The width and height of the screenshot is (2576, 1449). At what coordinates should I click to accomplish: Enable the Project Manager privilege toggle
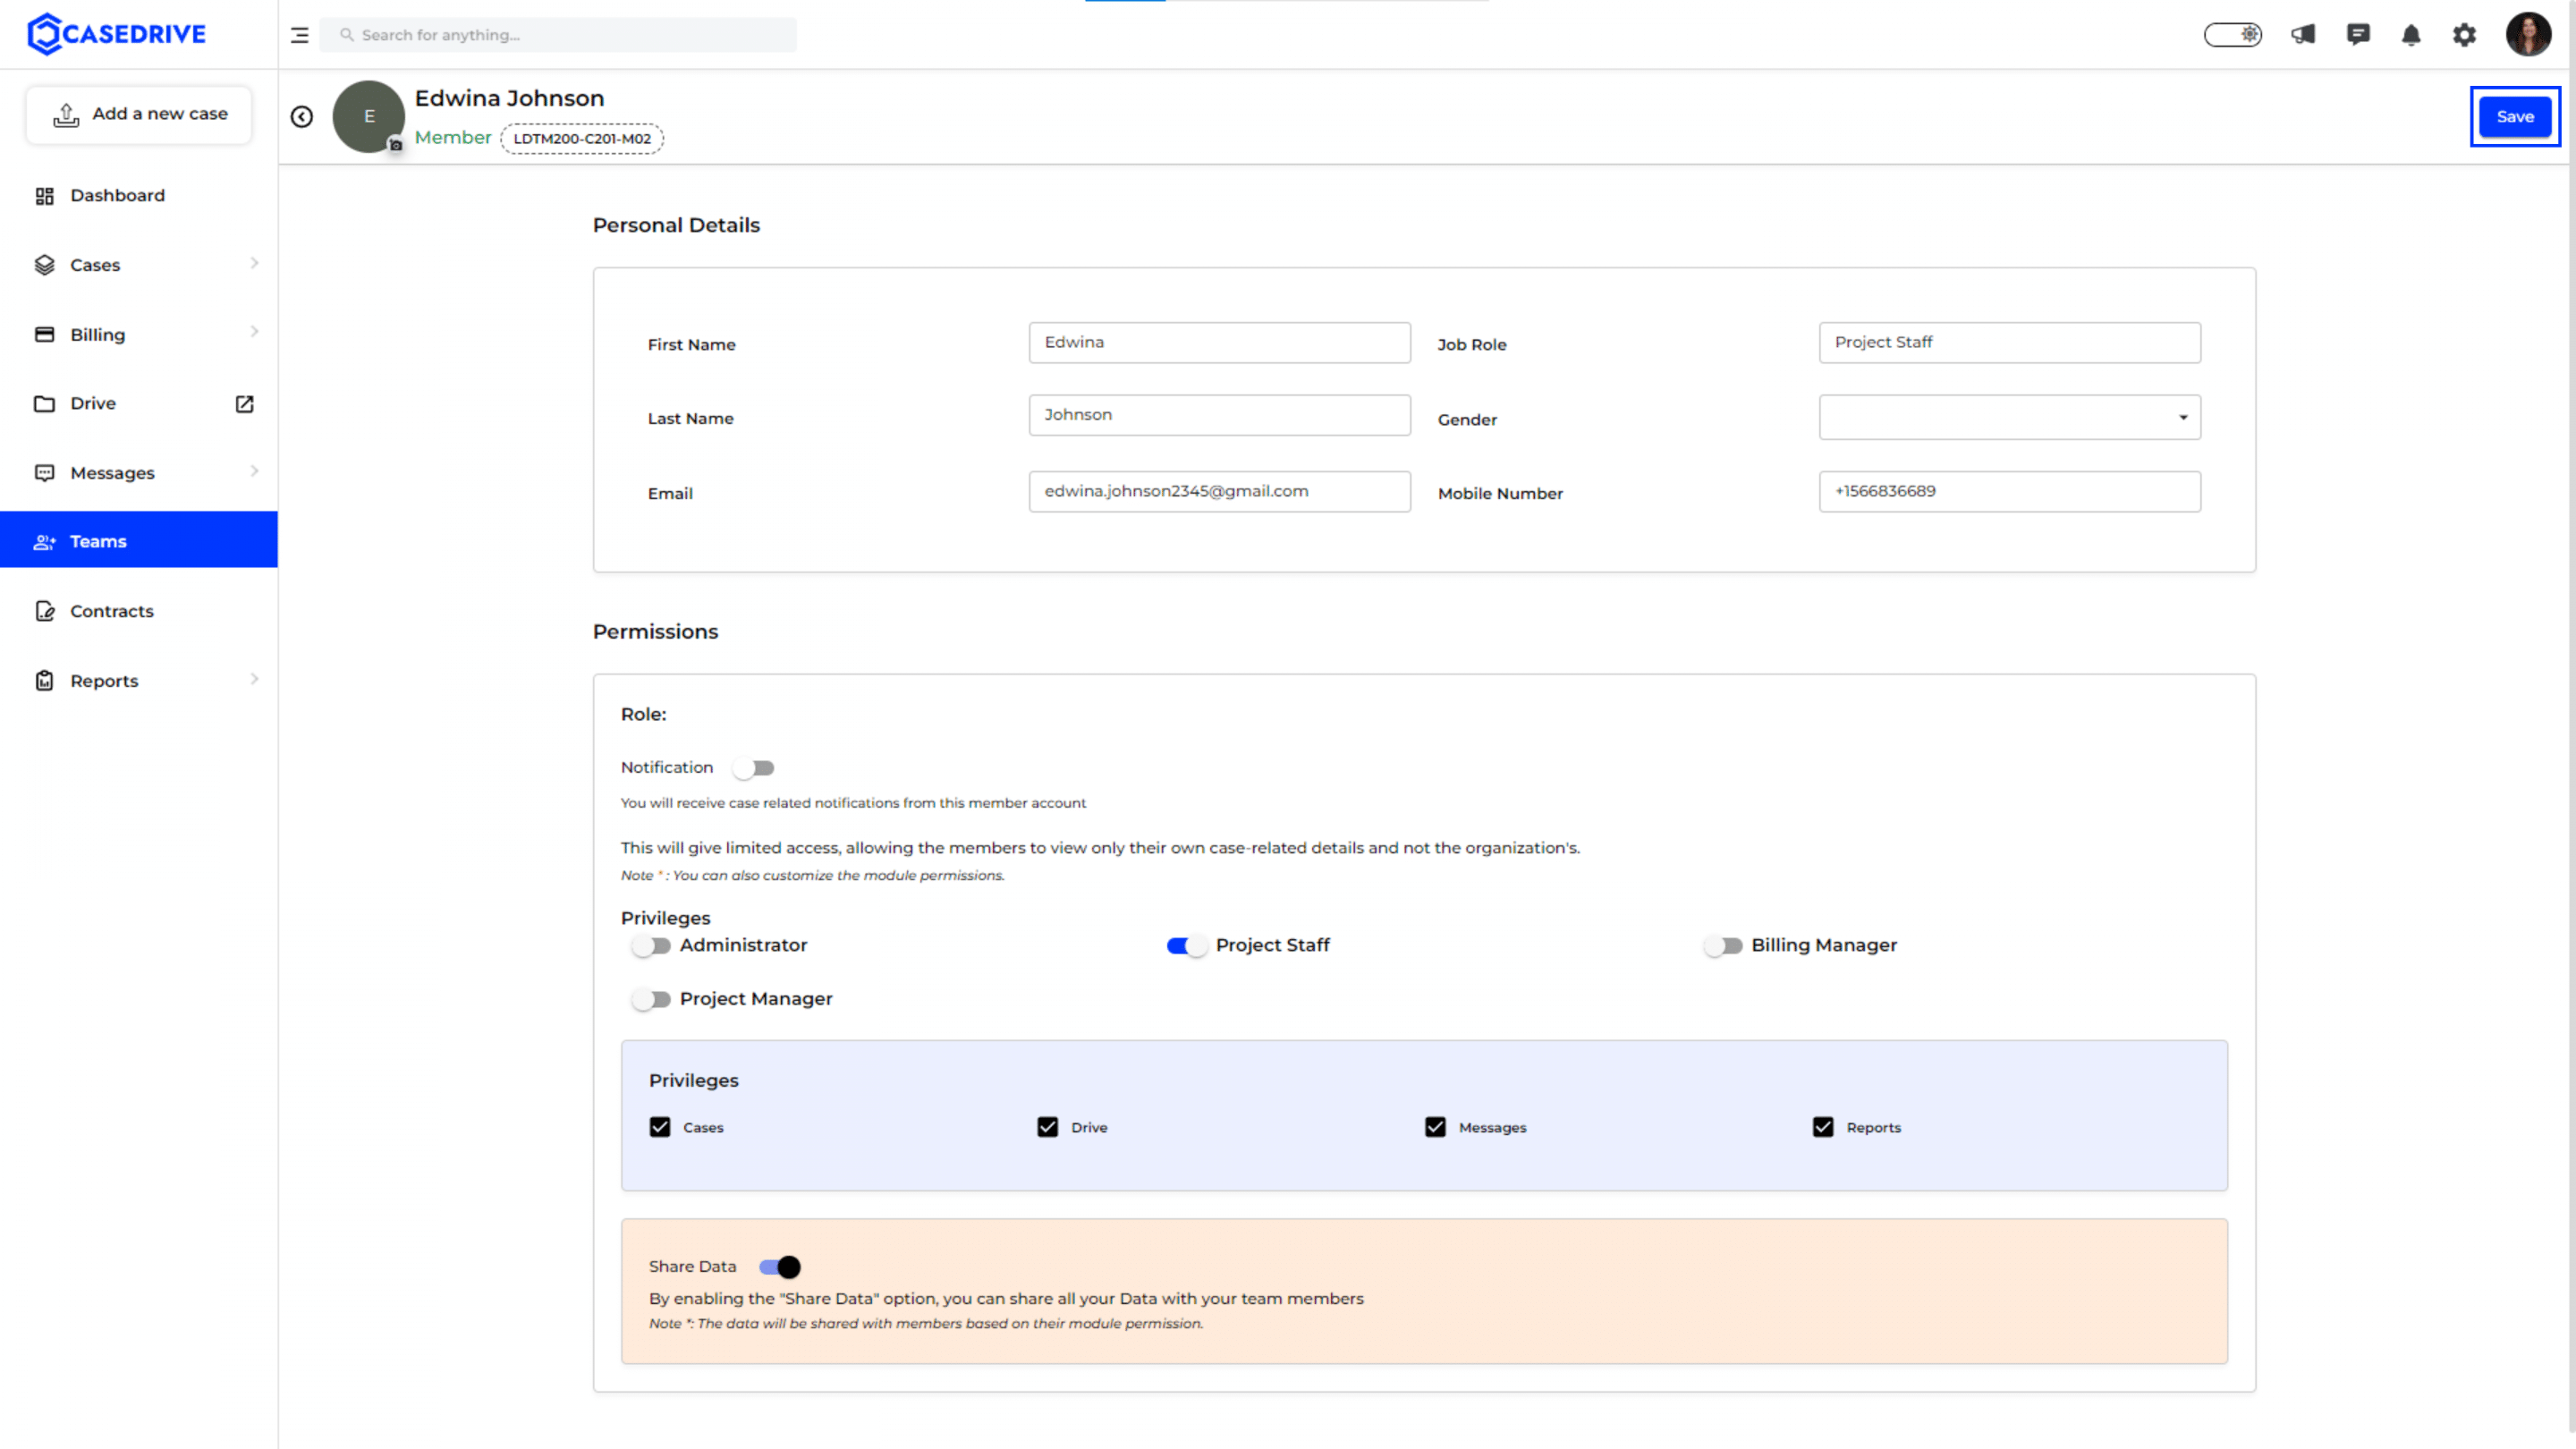(x=651, y=999)
